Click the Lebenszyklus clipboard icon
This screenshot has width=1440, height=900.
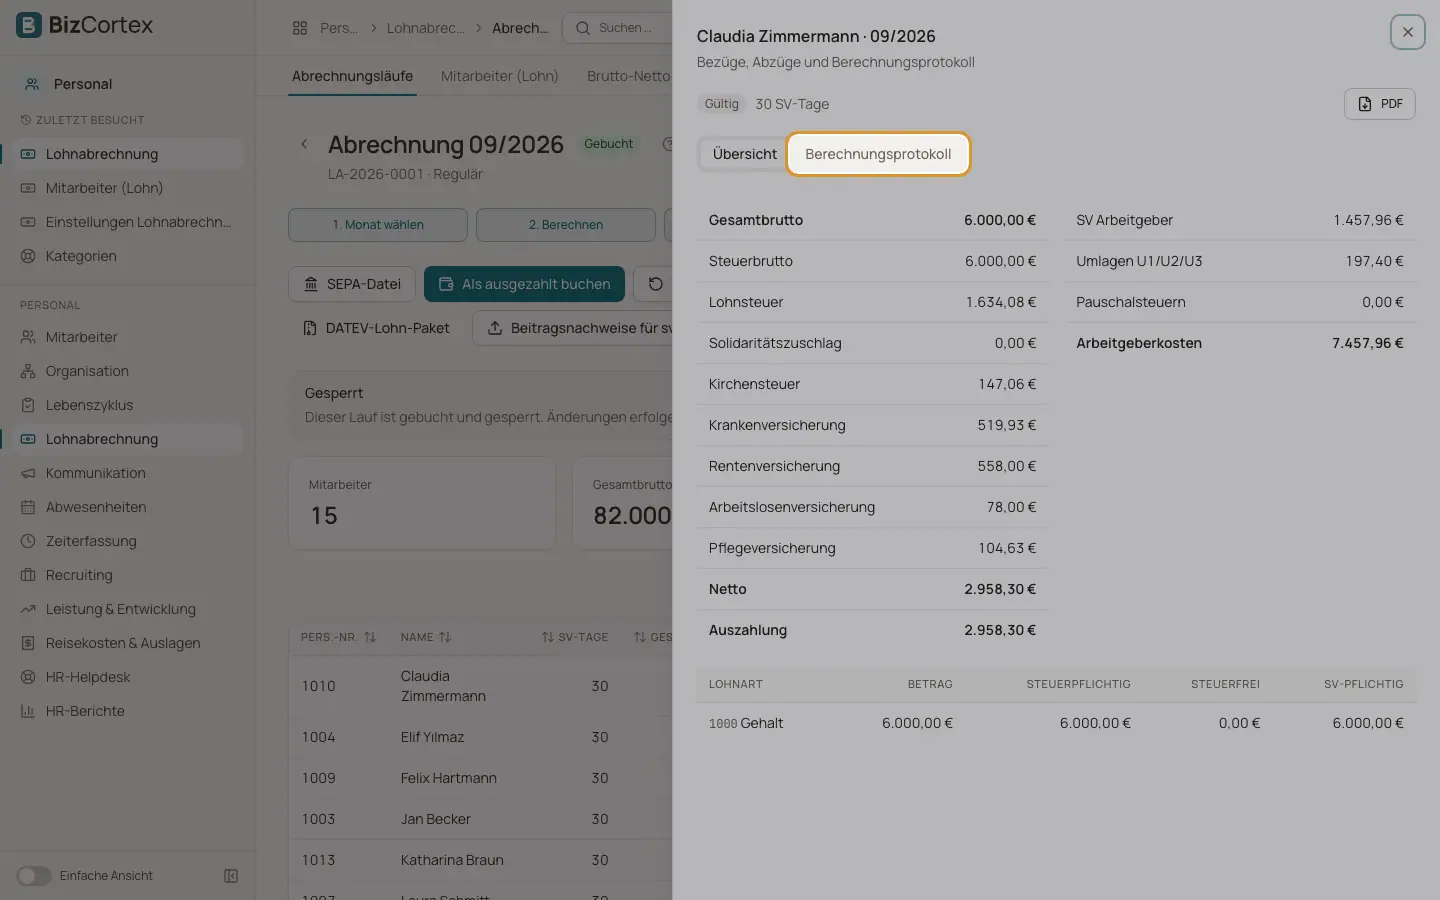(28, 405)
